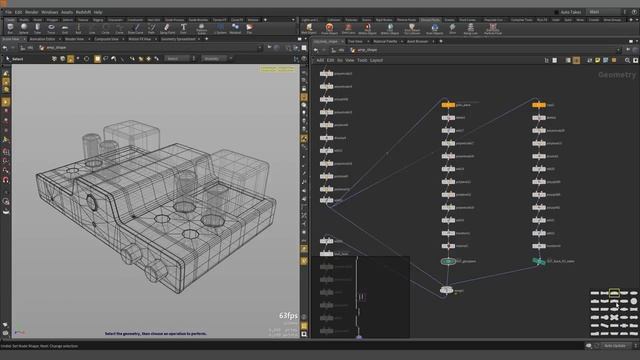This screenshot has width=640, height=360.
Task: Open the network editor Add menu
Action: point(320,60)
